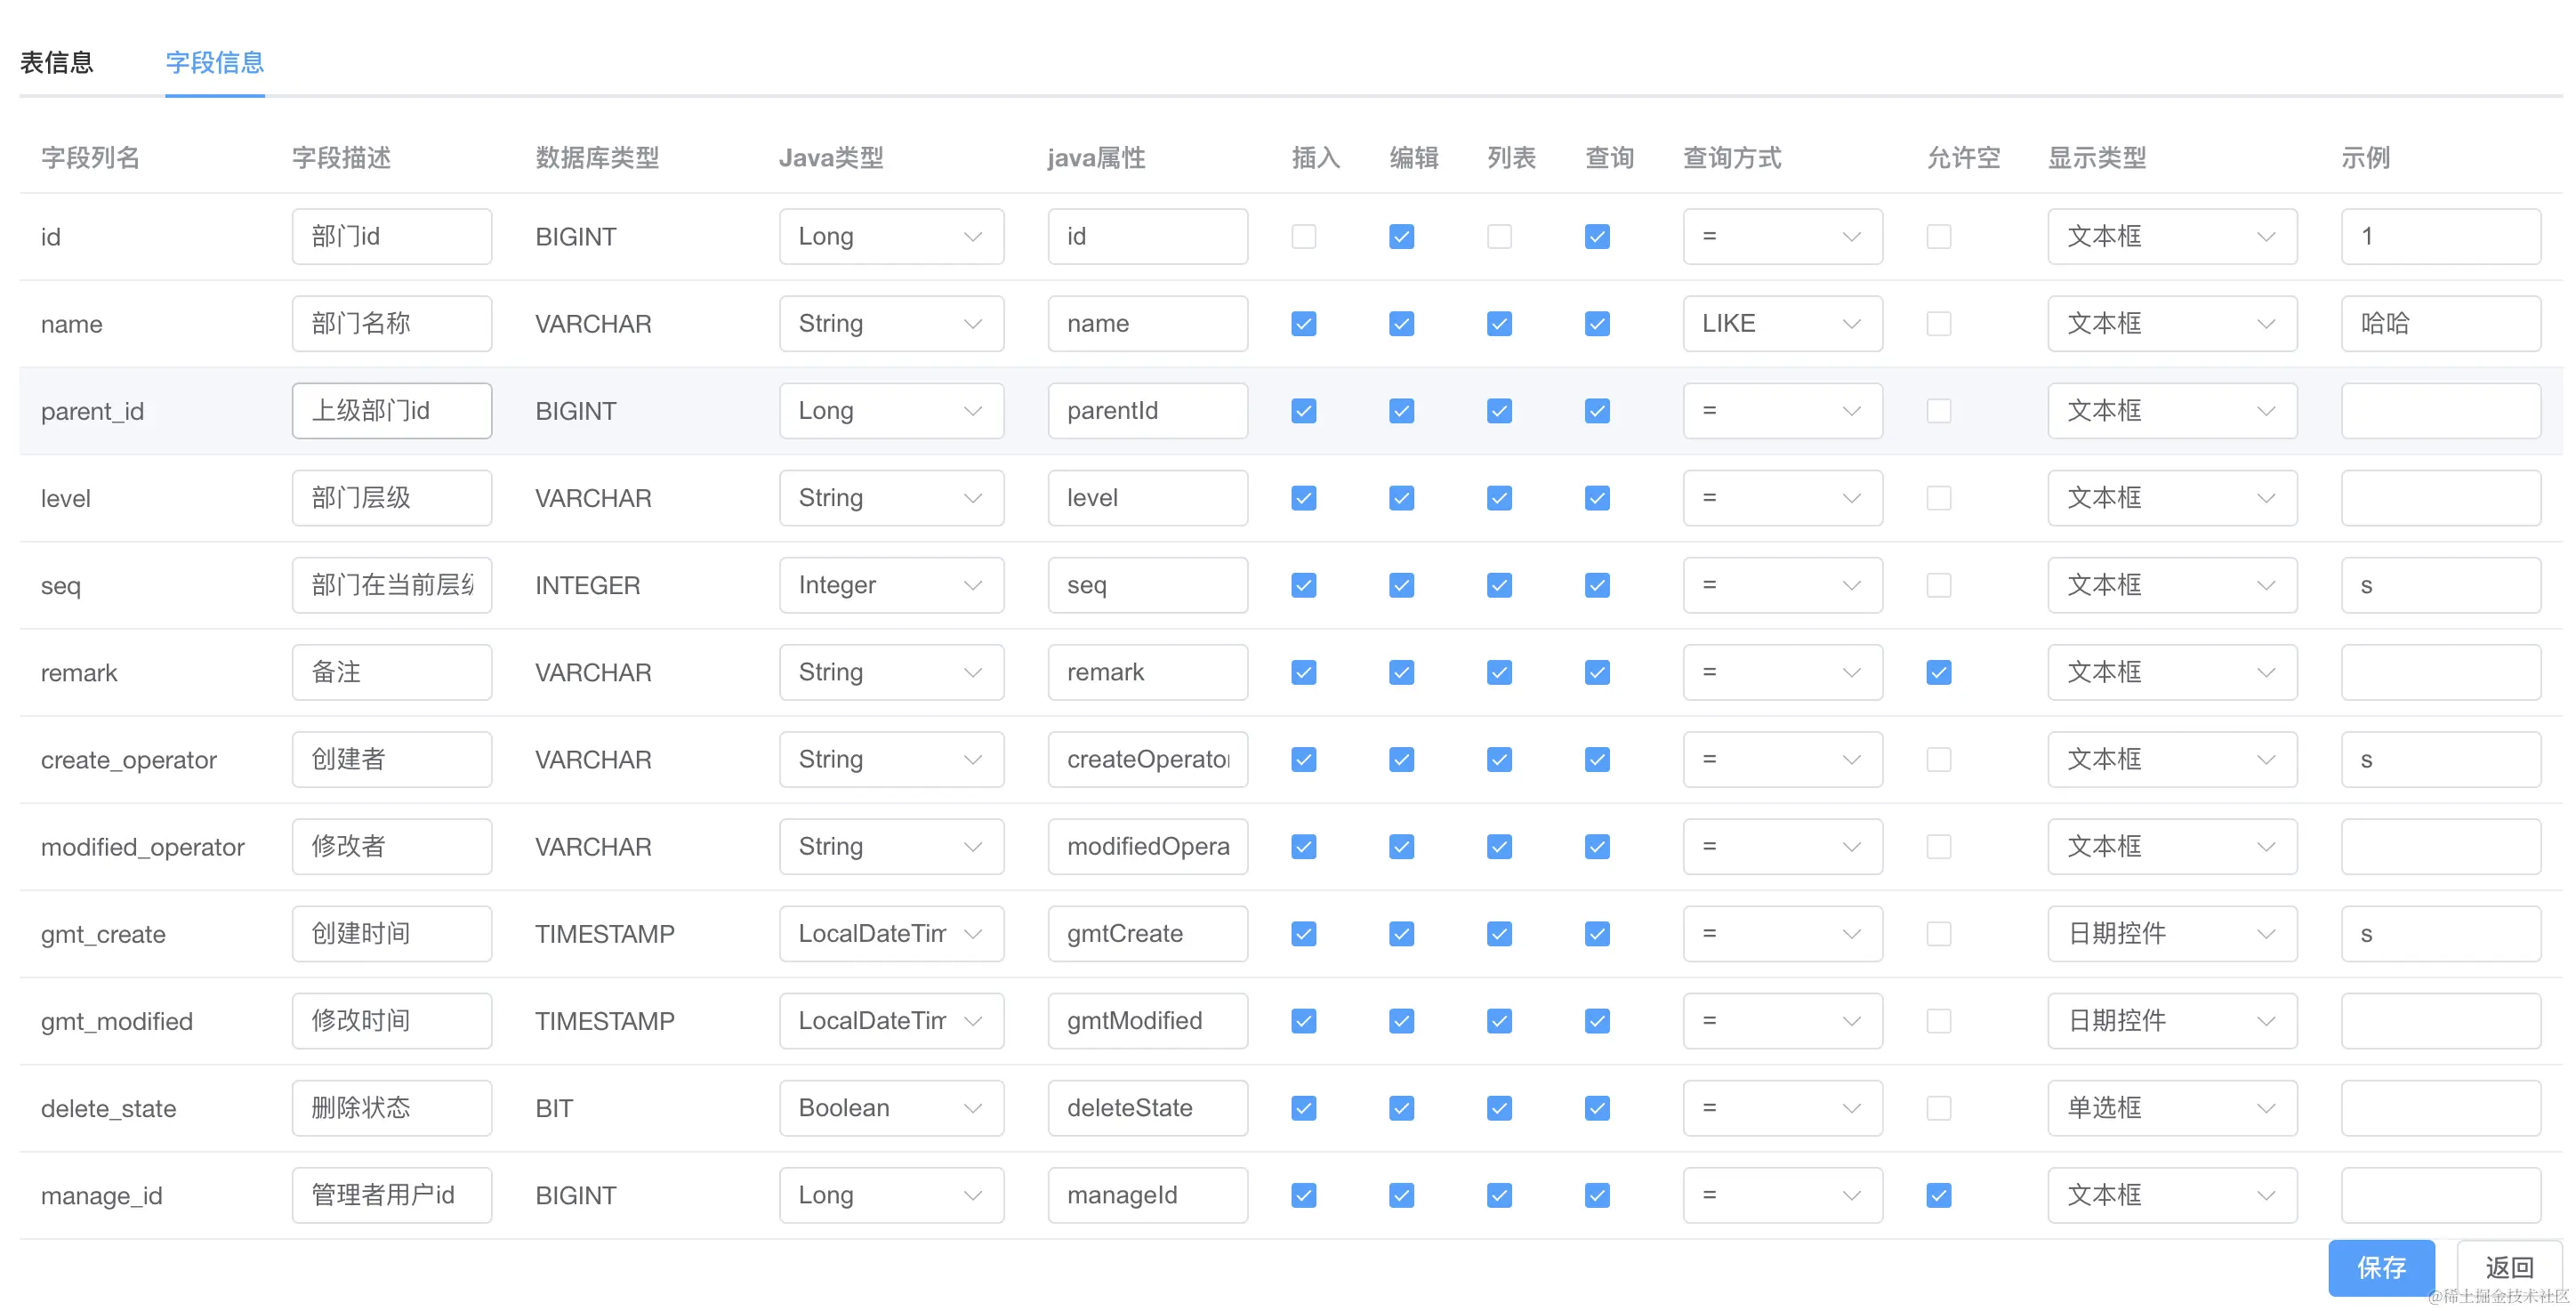Enable 插入 checkbox for id row
Screen dimensions: 2576x1311
(1303, 236)
